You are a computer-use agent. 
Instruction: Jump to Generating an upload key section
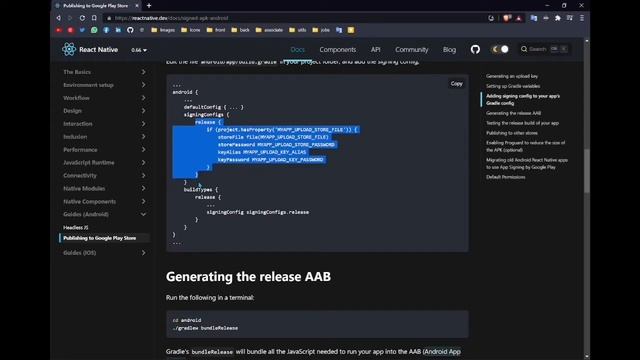point(512,76)
